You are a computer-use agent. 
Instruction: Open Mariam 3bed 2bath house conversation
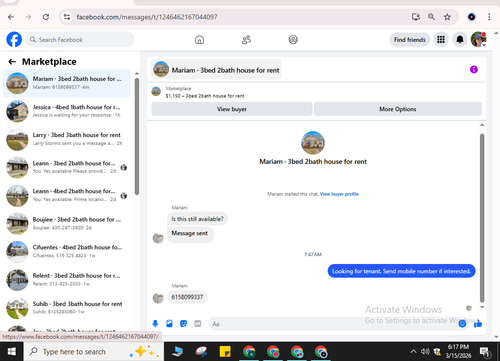[67, 83]
